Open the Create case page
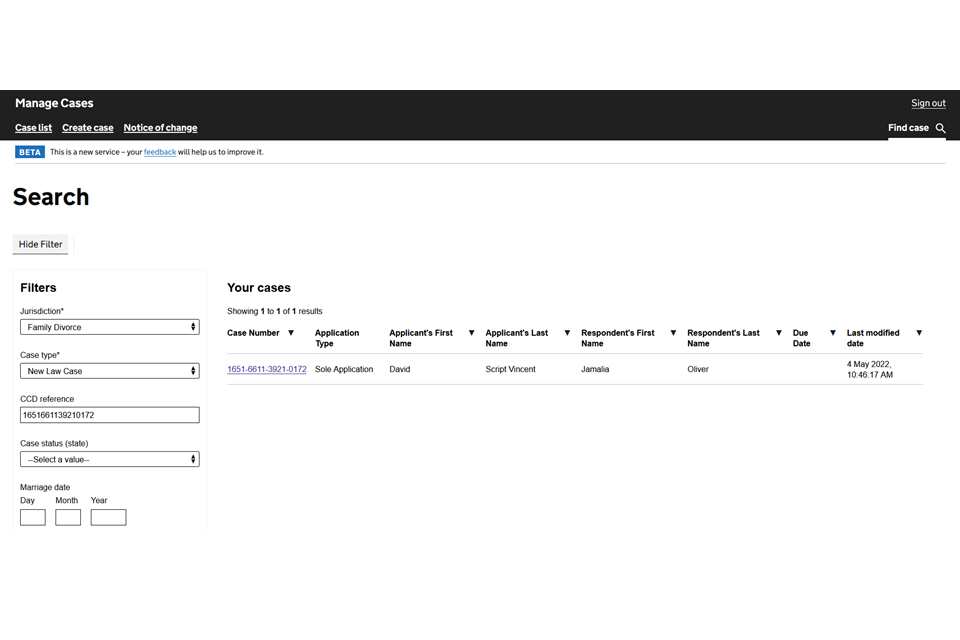Screen dimensions: 960x640 (87, 127)
